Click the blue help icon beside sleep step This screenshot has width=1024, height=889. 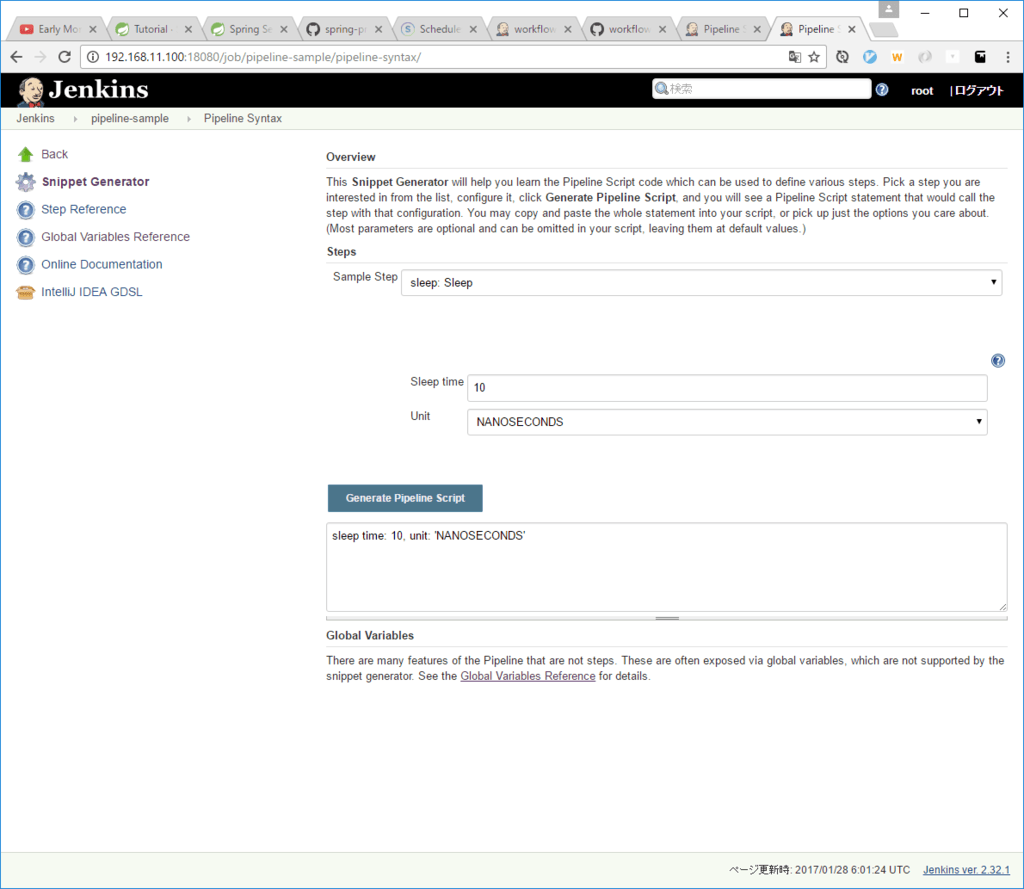tap(997, 361)
